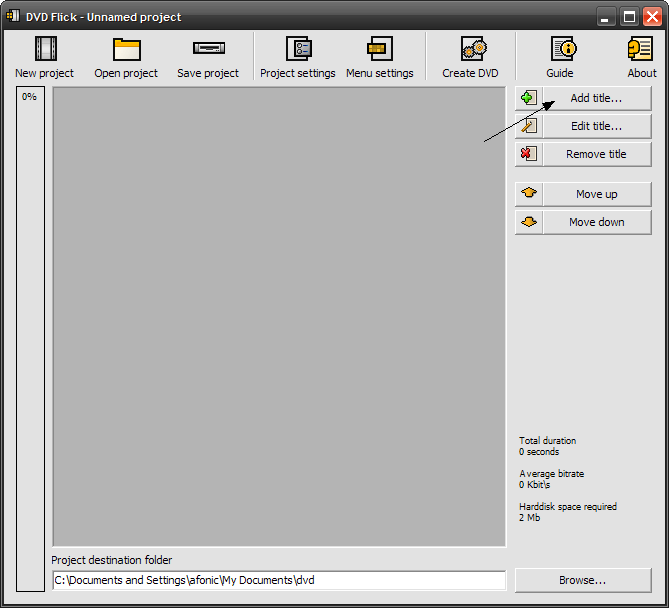
Task: Click the New project filmstrip icon
Action: pos(46,49)
